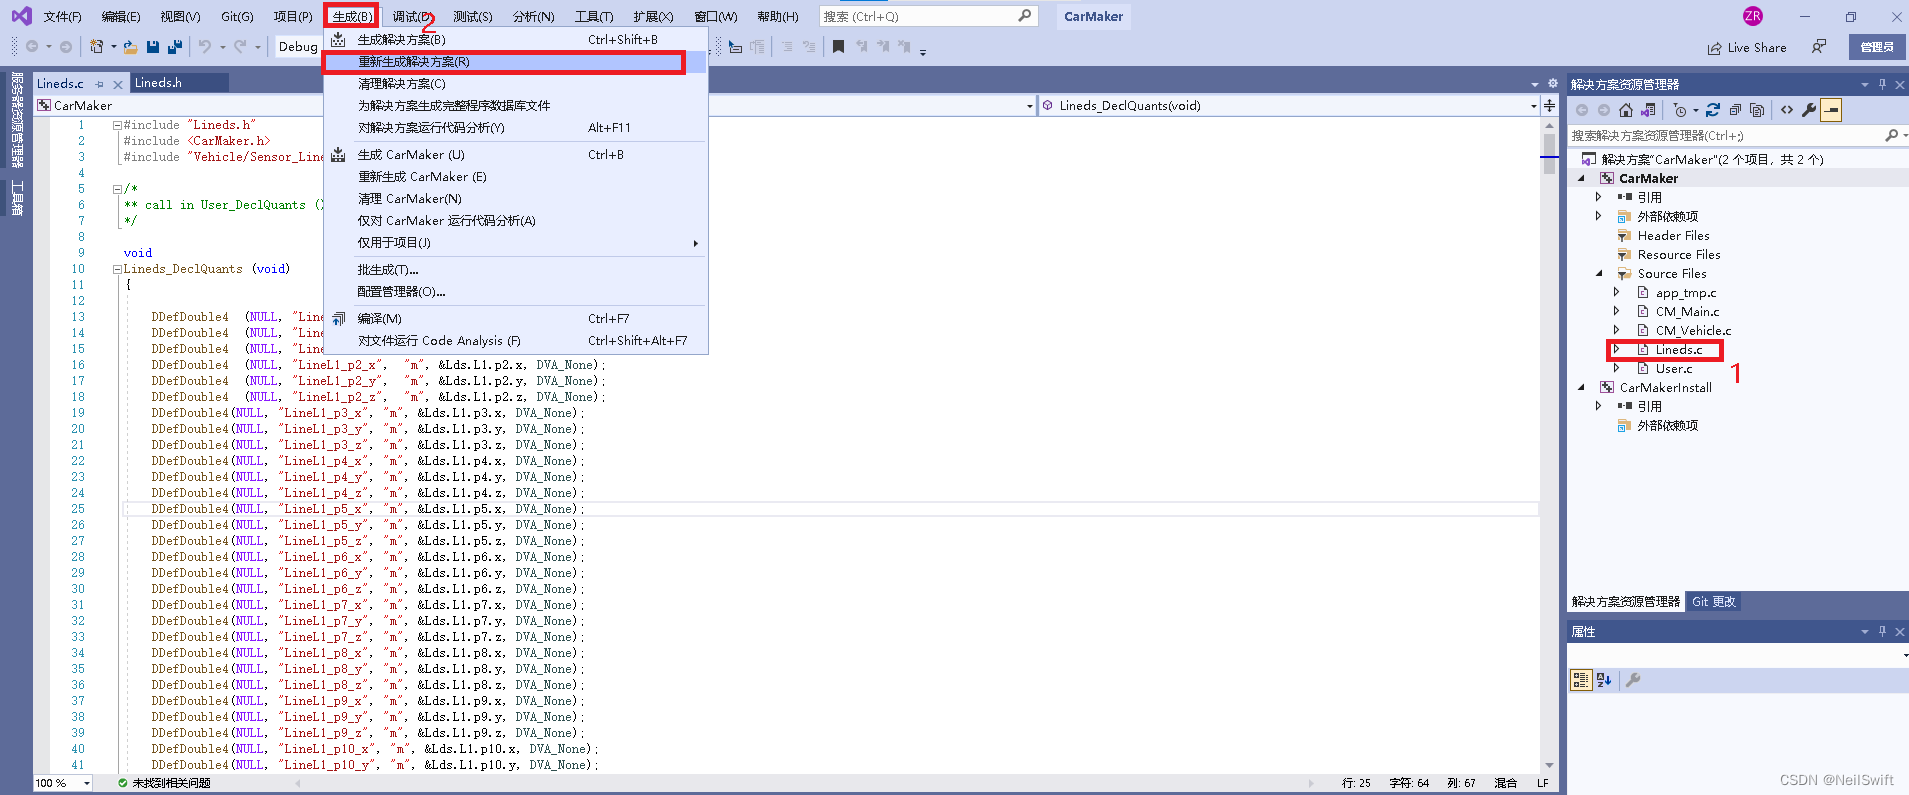This screenshot has height=795, width=1909.
Task: Pin the Lineds.c tab
Action: pyautogui.click(x=99, y=84)
